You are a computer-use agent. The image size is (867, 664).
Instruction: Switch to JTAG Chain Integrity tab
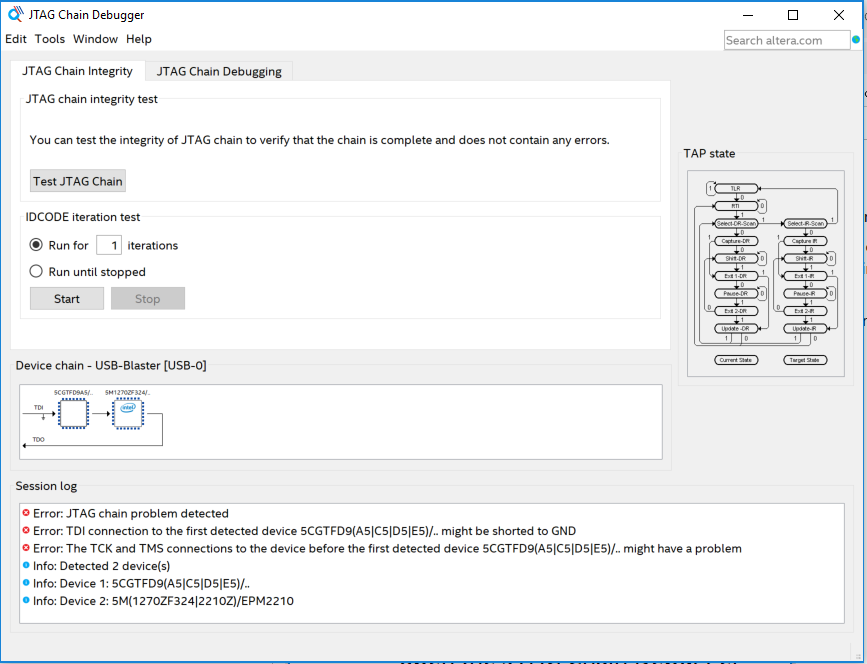pyautogui.click(x=77, y=71)
